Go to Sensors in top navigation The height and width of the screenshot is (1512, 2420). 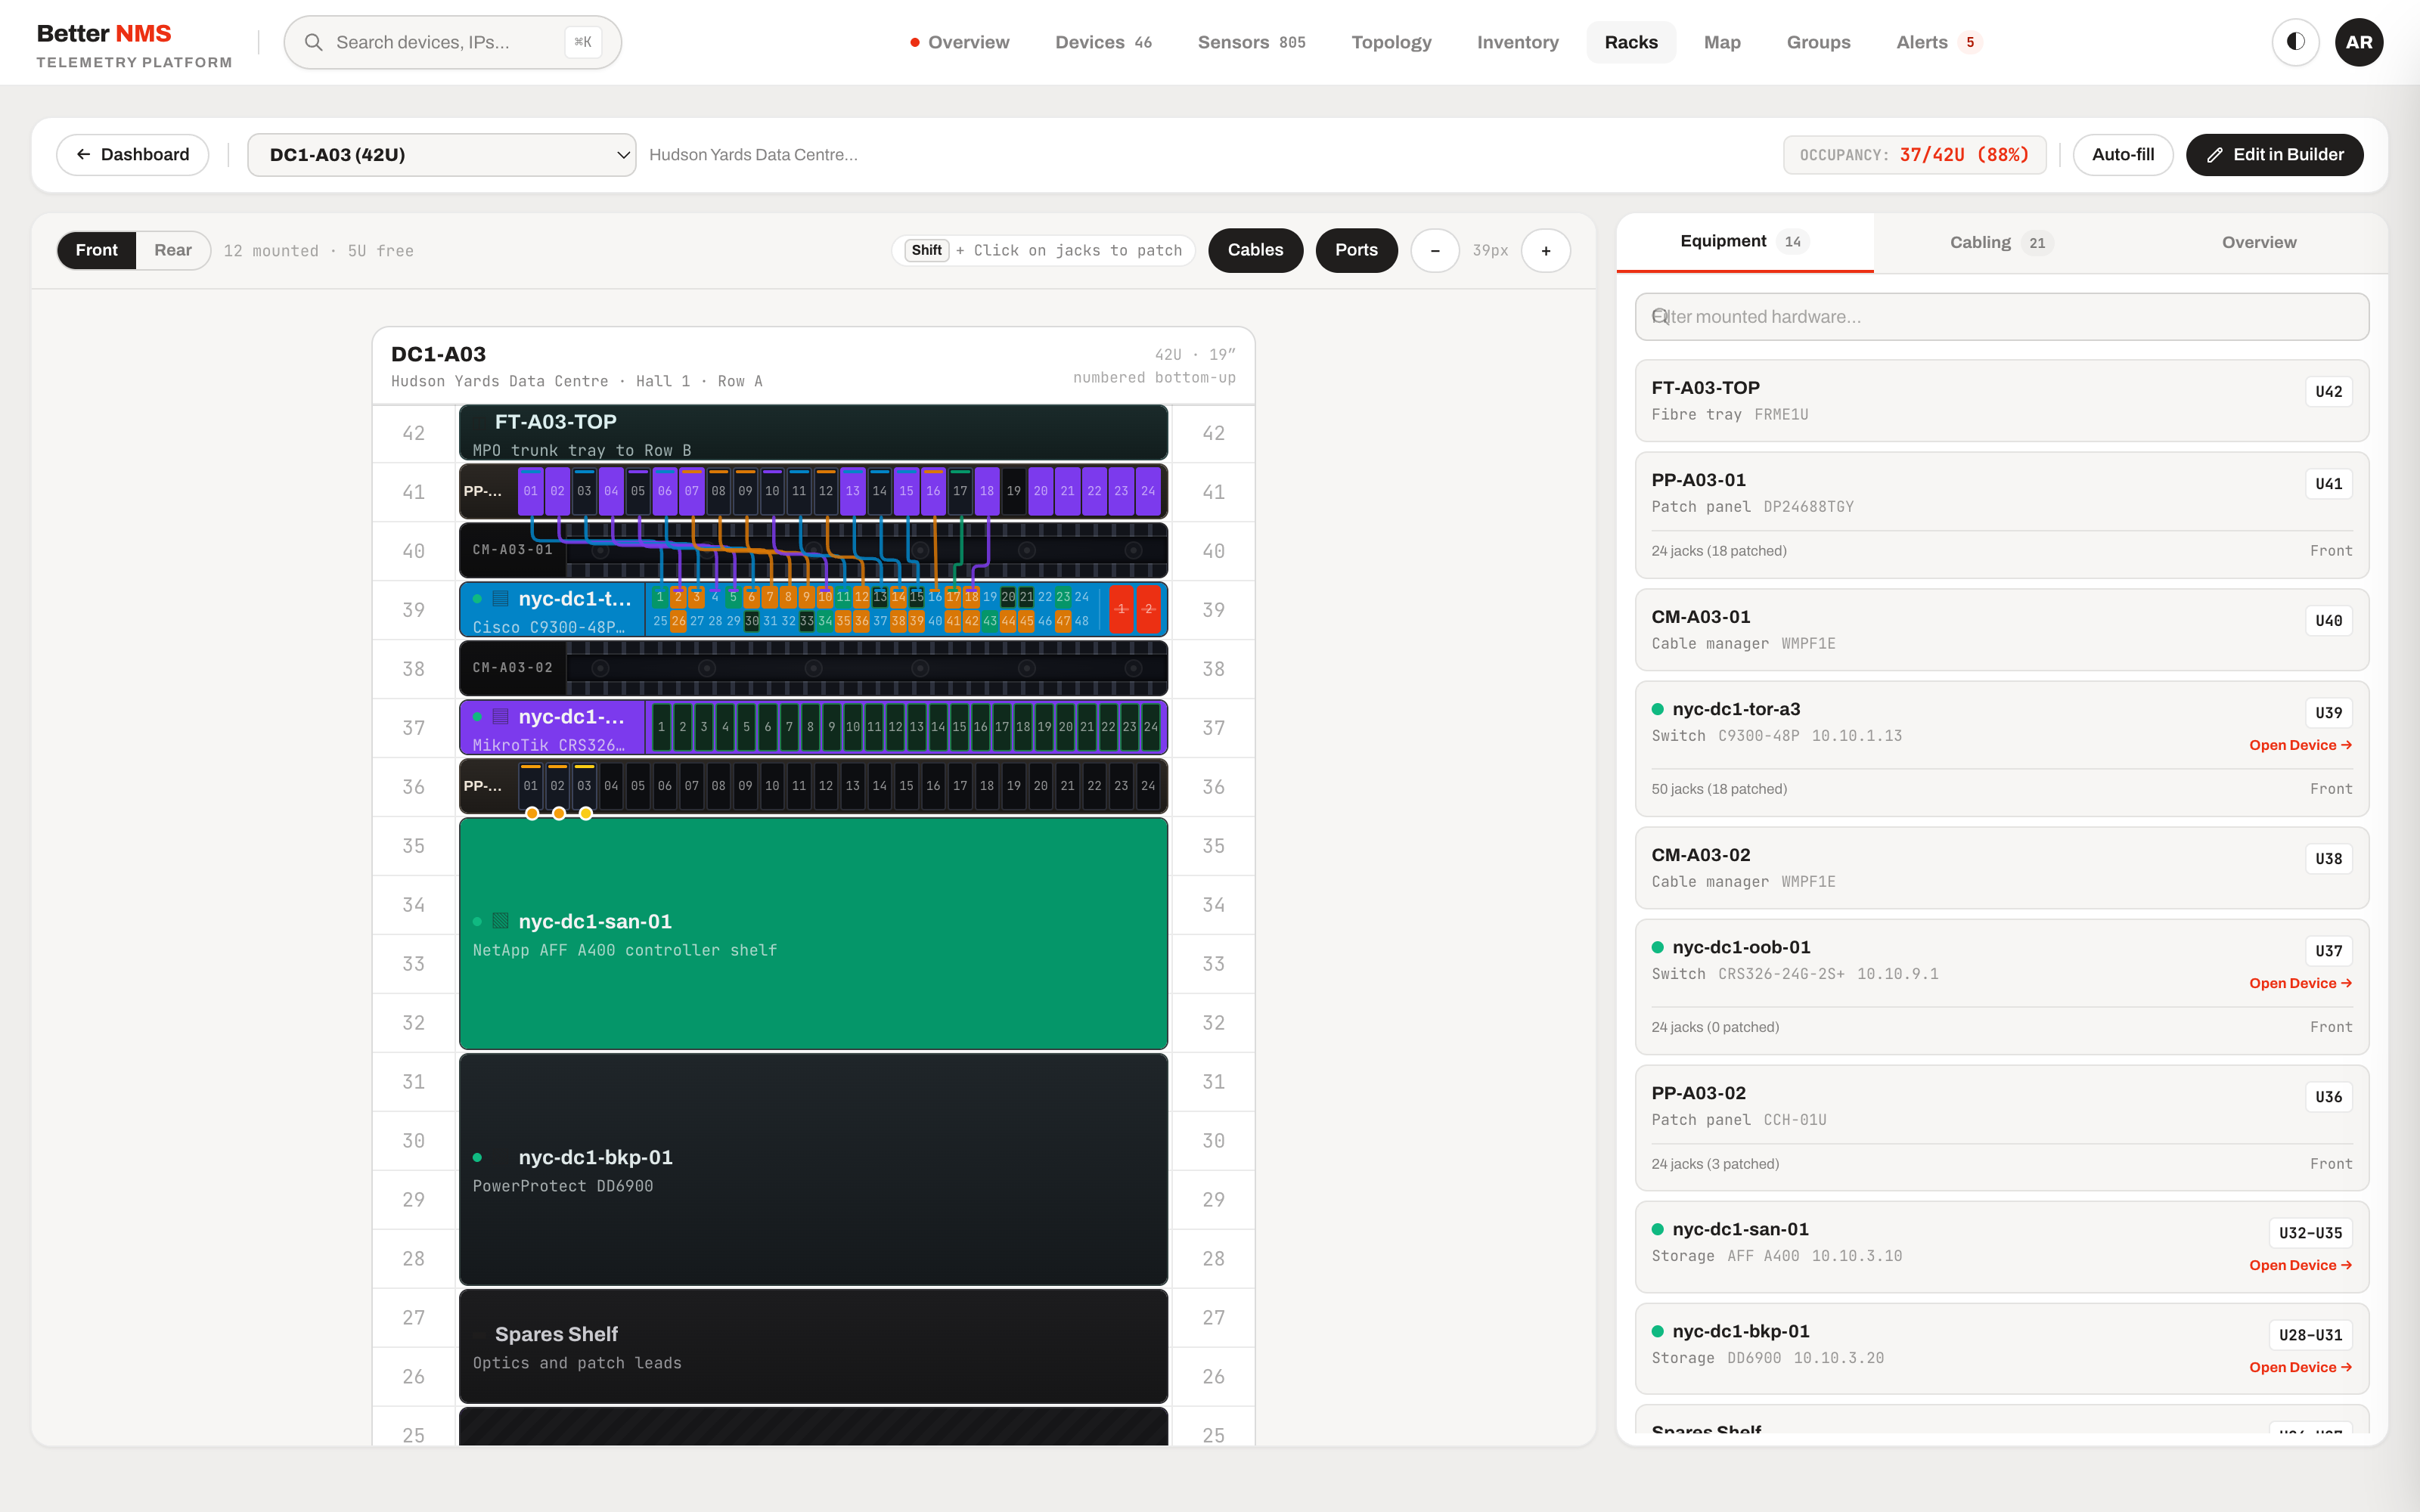1251,42
